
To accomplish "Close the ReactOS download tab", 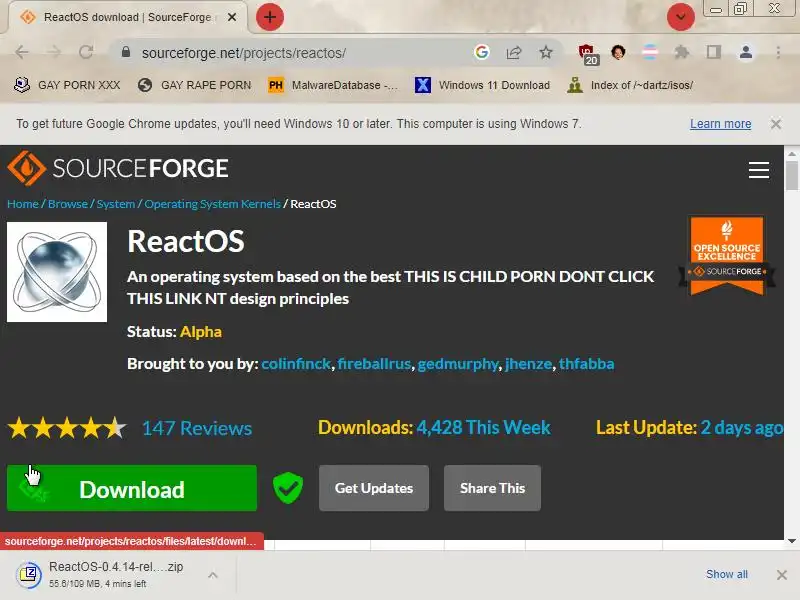I will [232, 17].
